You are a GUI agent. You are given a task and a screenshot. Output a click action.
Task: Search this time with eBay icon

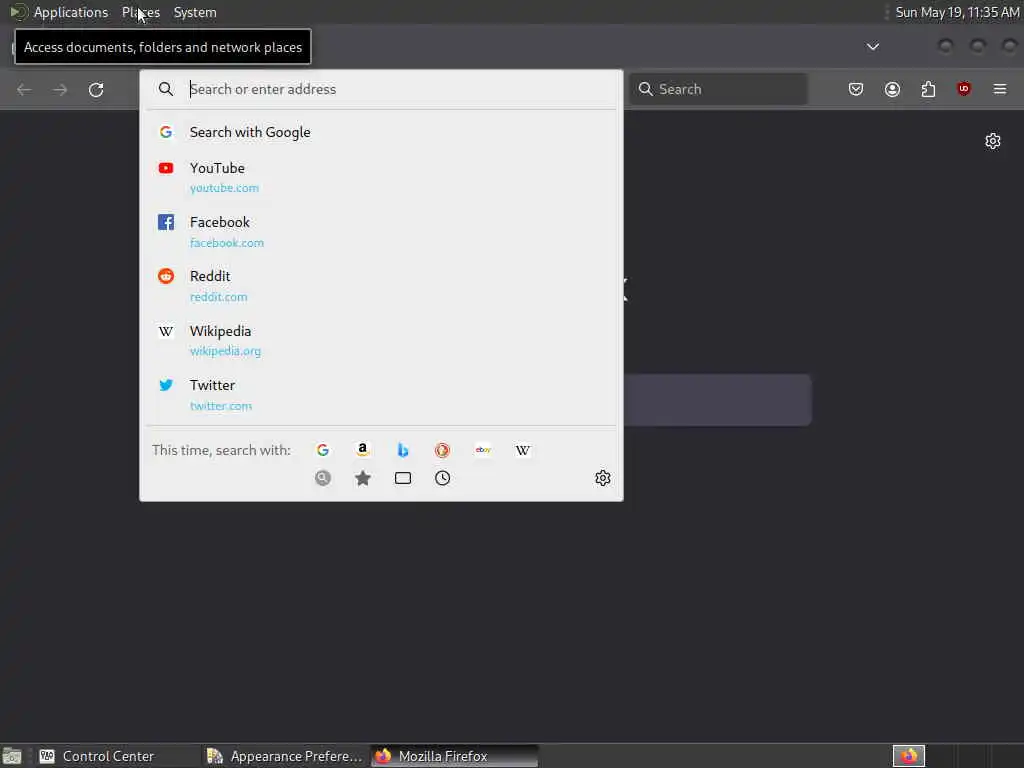coord(483,450)
